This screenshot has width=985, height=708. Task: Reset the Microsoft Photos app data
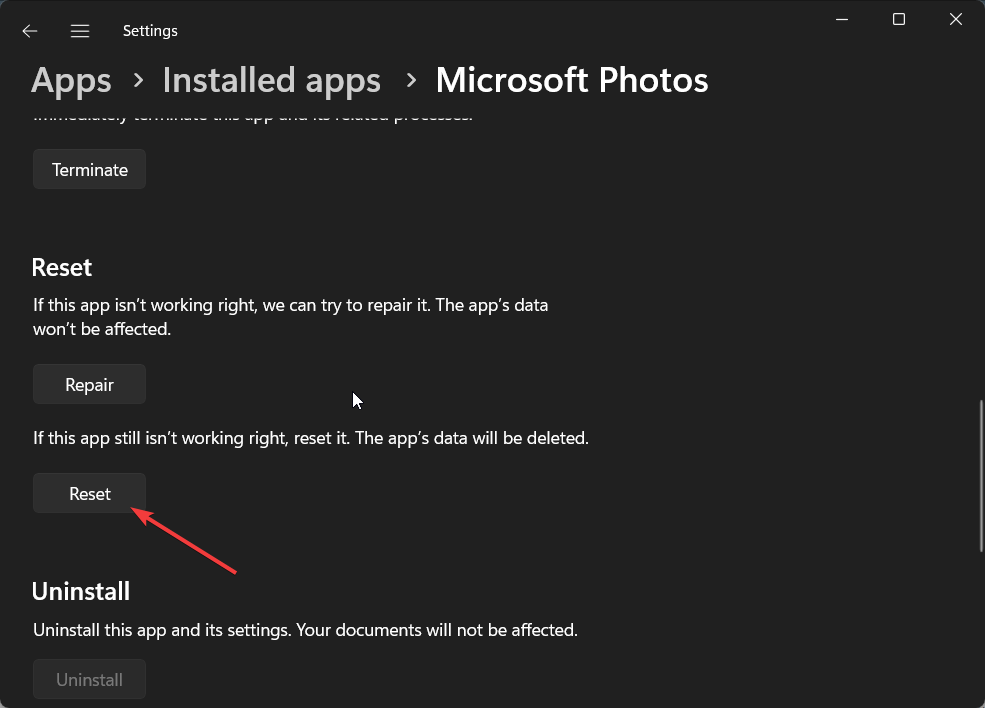pyautogui.click(x=89, y=494)
